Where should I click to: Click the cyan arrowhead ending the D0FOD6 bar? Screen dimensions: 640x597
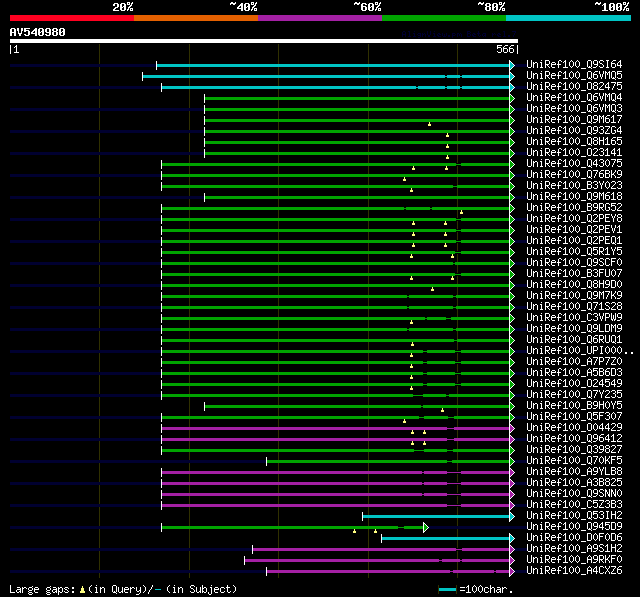tap(512, 538)
